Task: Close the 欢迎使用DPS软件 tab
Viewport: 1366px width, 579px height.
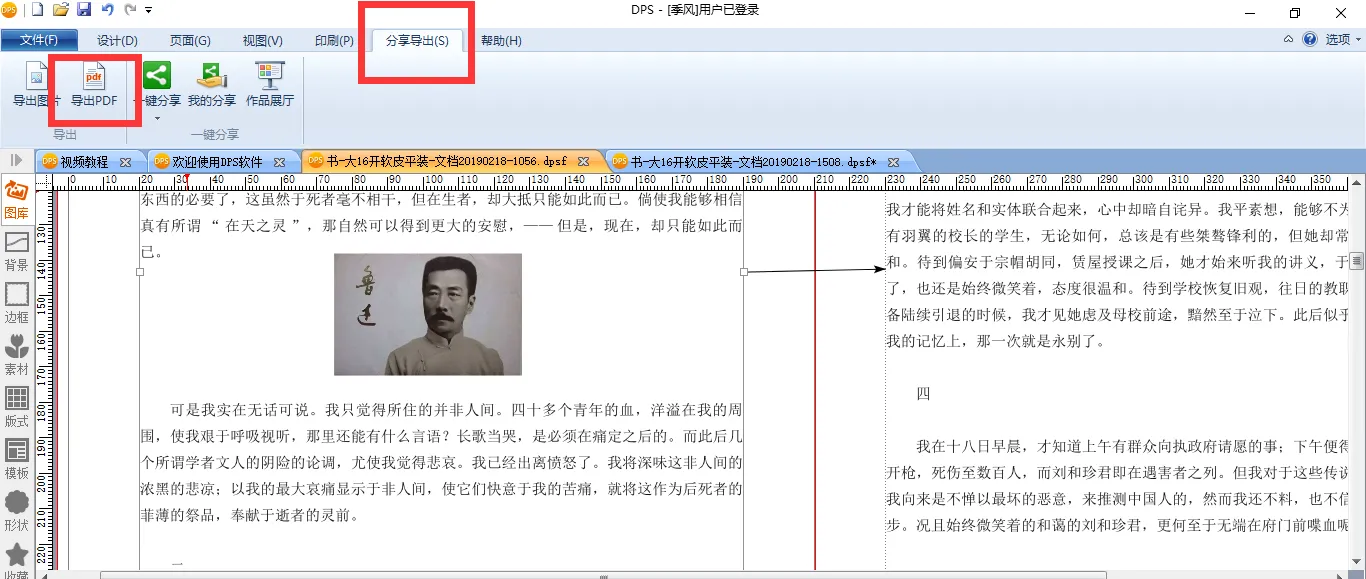Action: click(x=280, y=162)
